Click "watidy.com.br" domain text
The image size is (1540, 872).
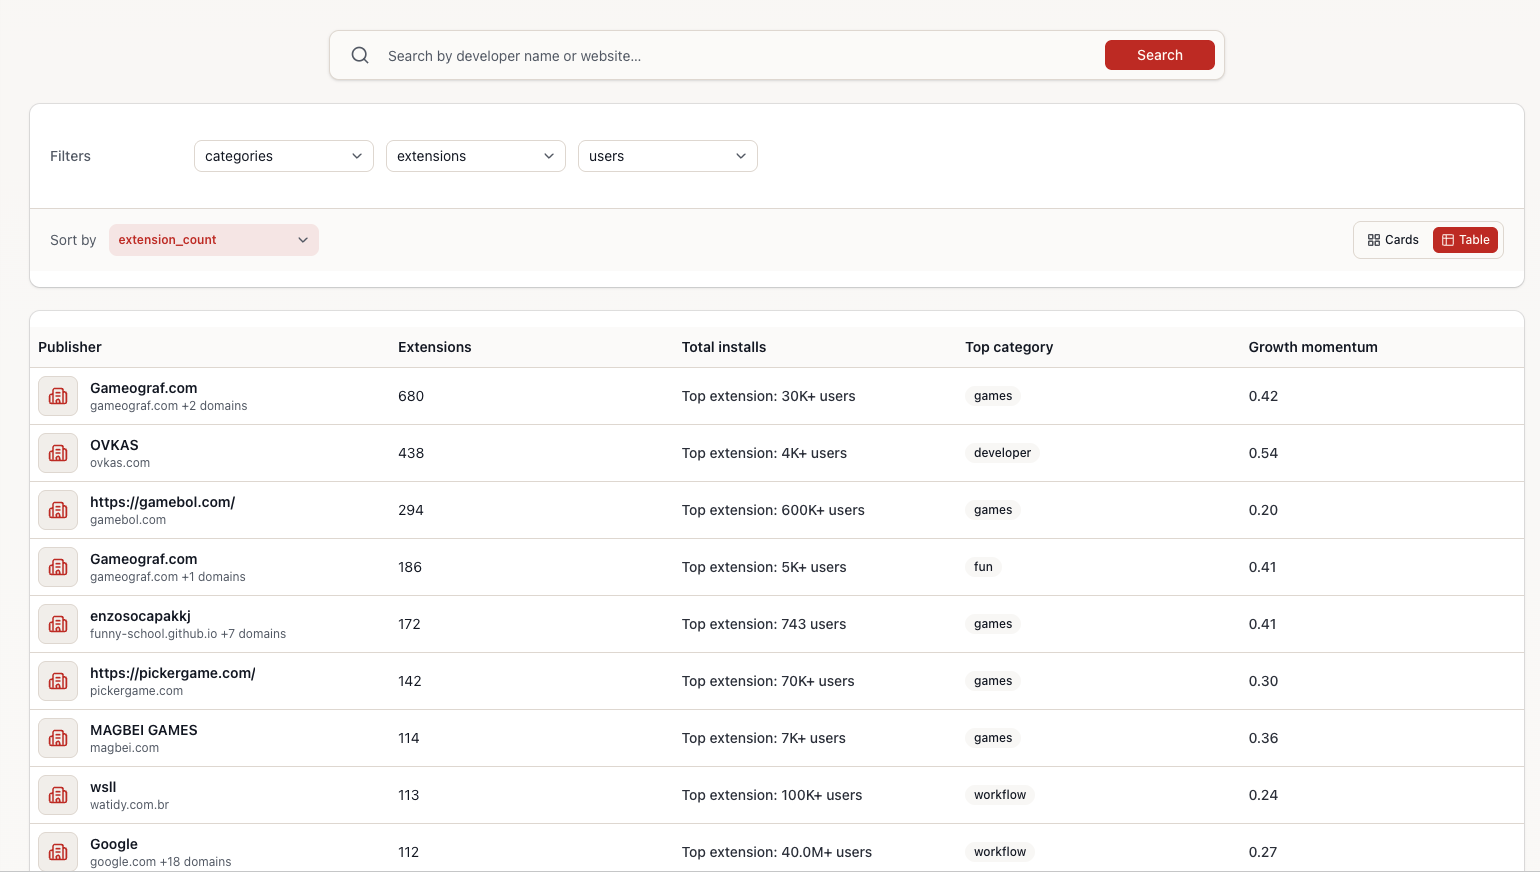tap(129, 805)
